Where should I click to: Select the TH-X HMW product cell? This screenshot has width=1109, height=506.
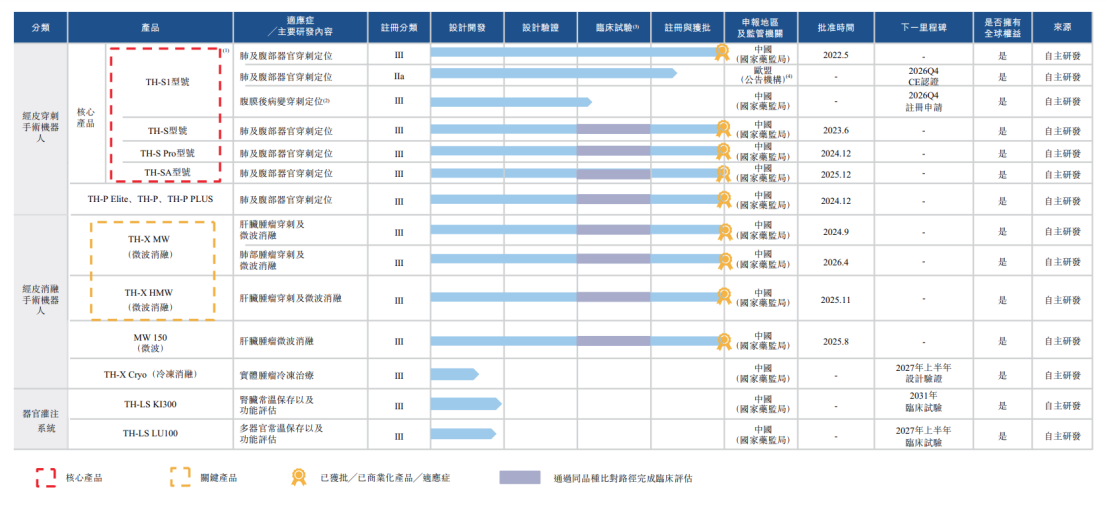tap(150, 299)
